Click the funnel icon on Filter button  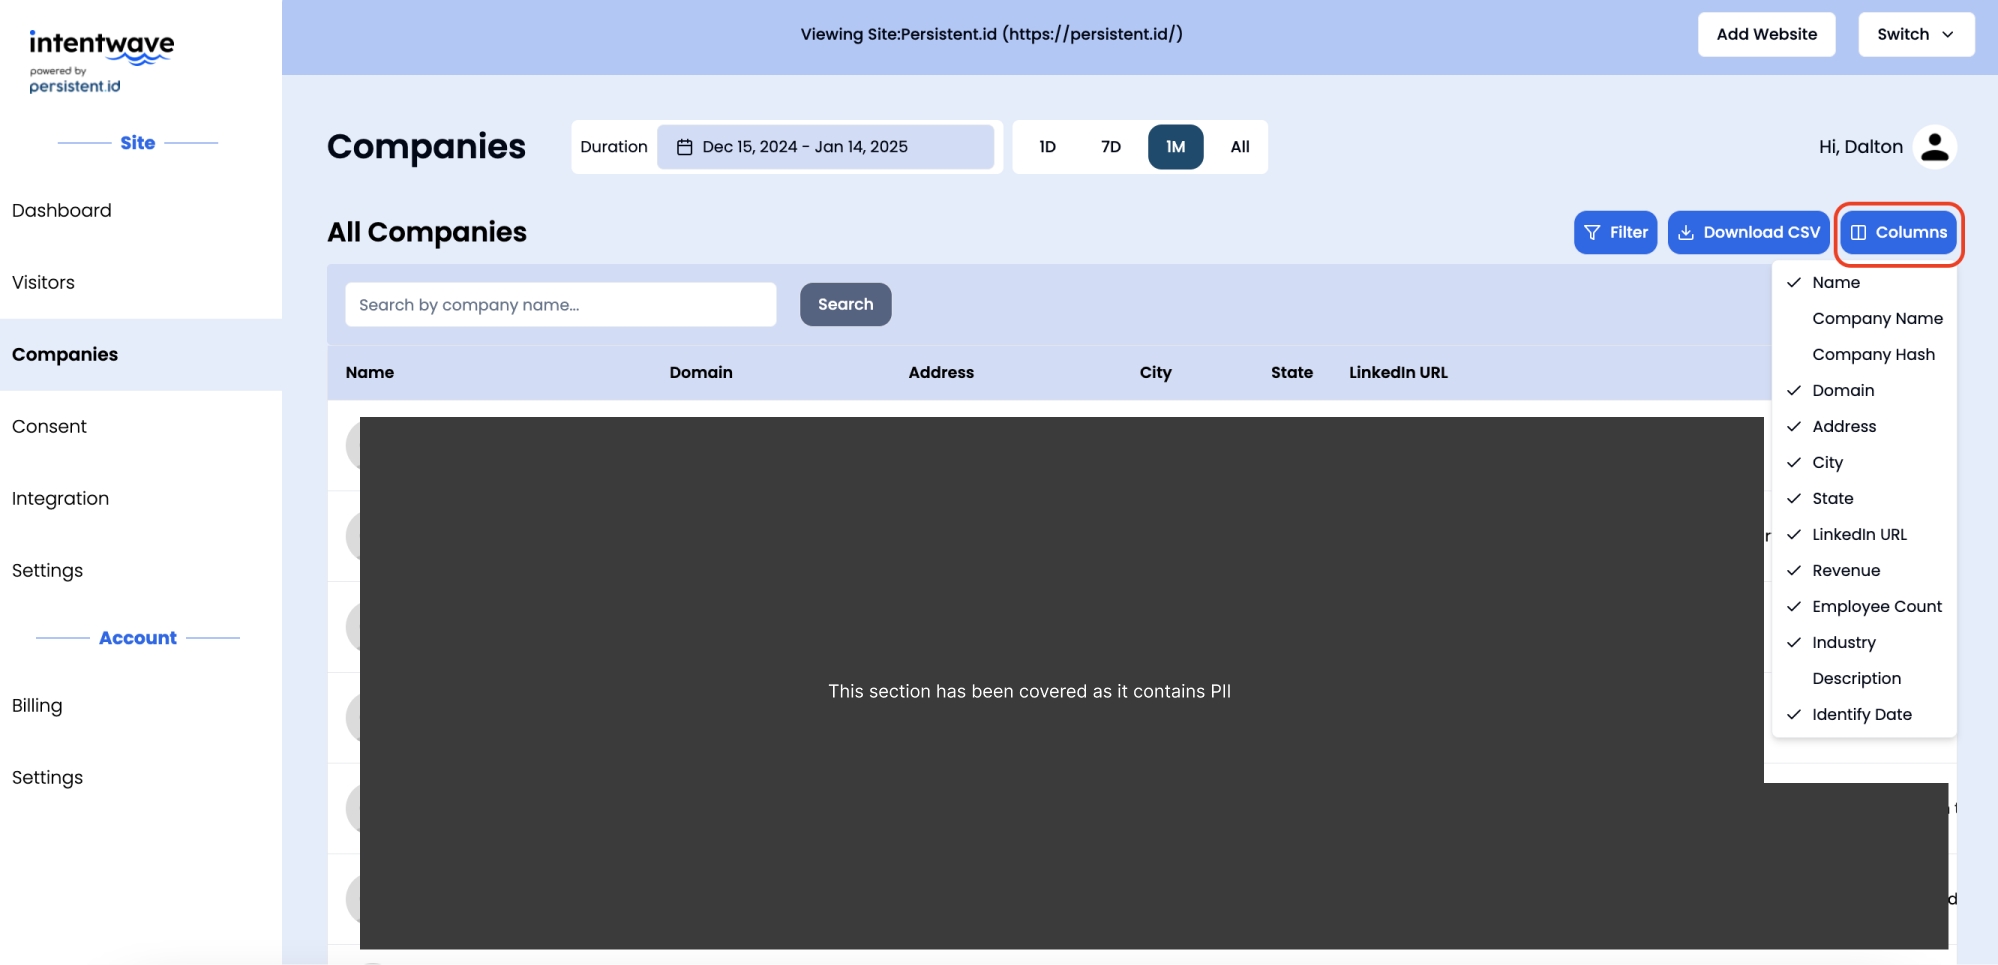coord(1592,232)
